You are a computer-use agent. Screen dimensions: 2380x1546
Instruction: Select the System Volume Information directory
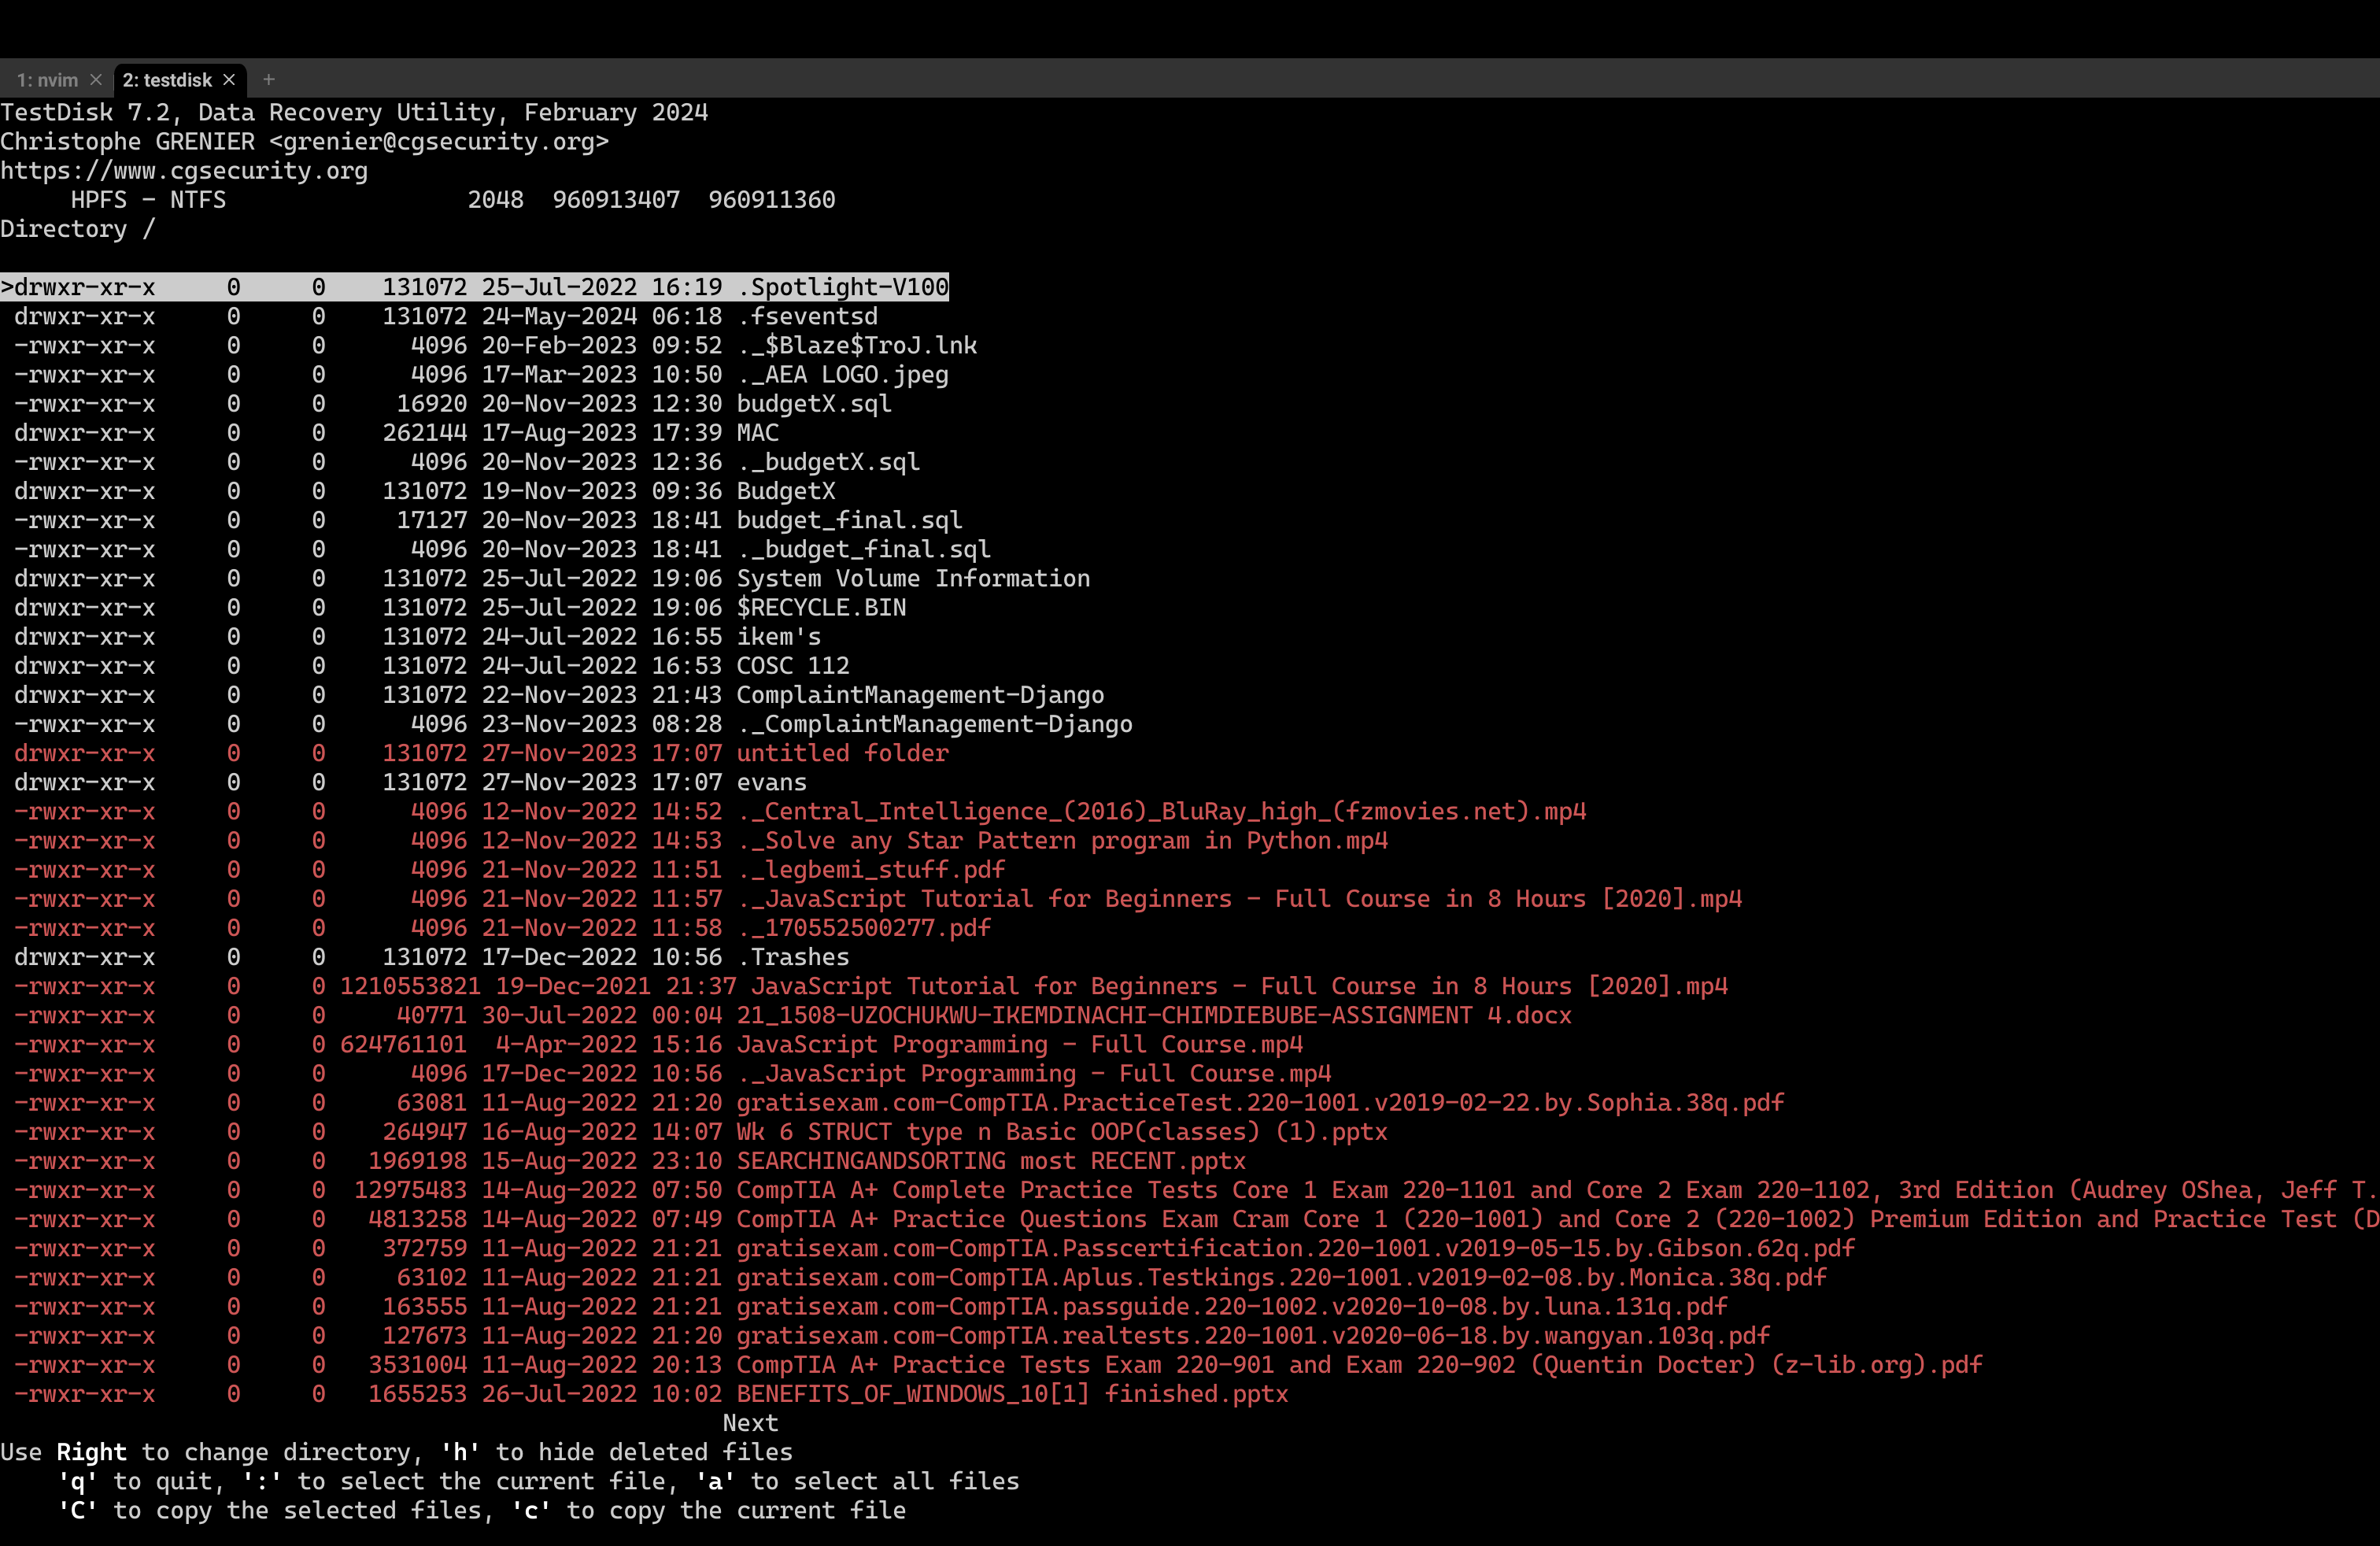(912, 579)
